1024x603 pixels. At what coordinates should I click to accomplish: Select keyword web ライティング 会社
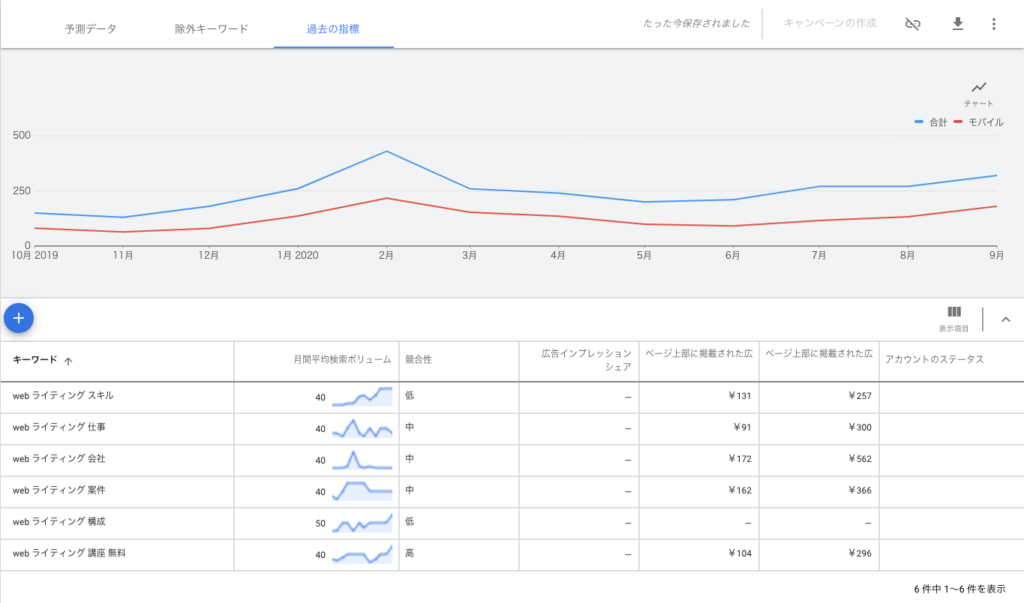(x=59, y=459)
